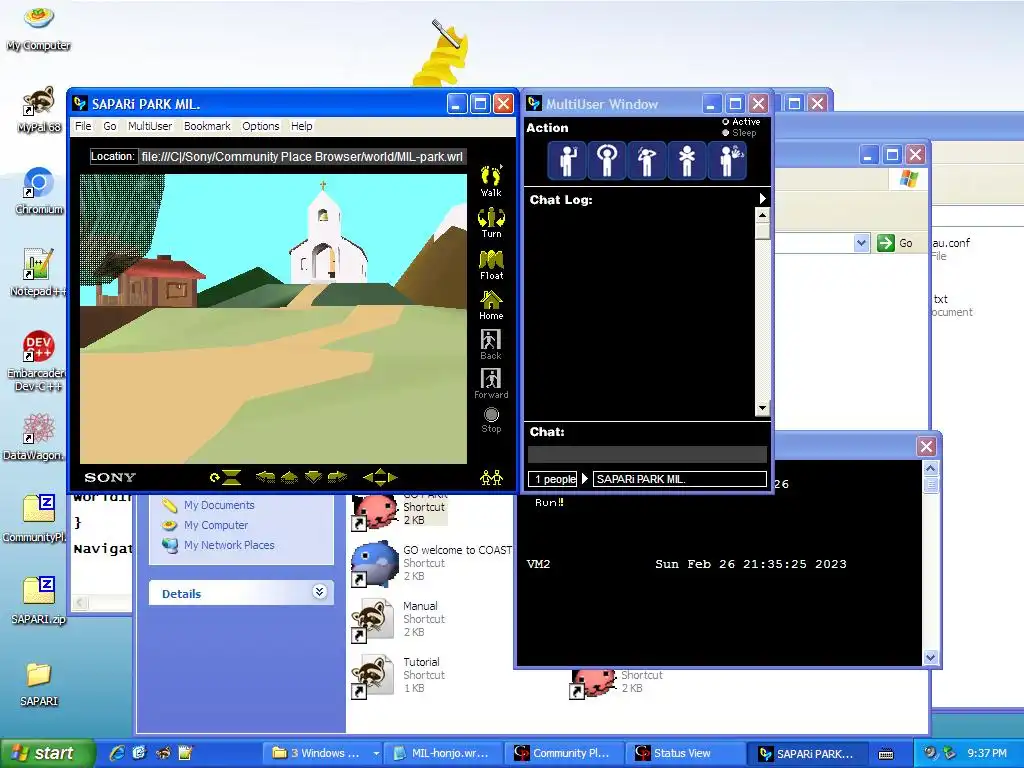Select the Active status radio button
This screenshot has height=768, width=1024.
tap(726, 121)
